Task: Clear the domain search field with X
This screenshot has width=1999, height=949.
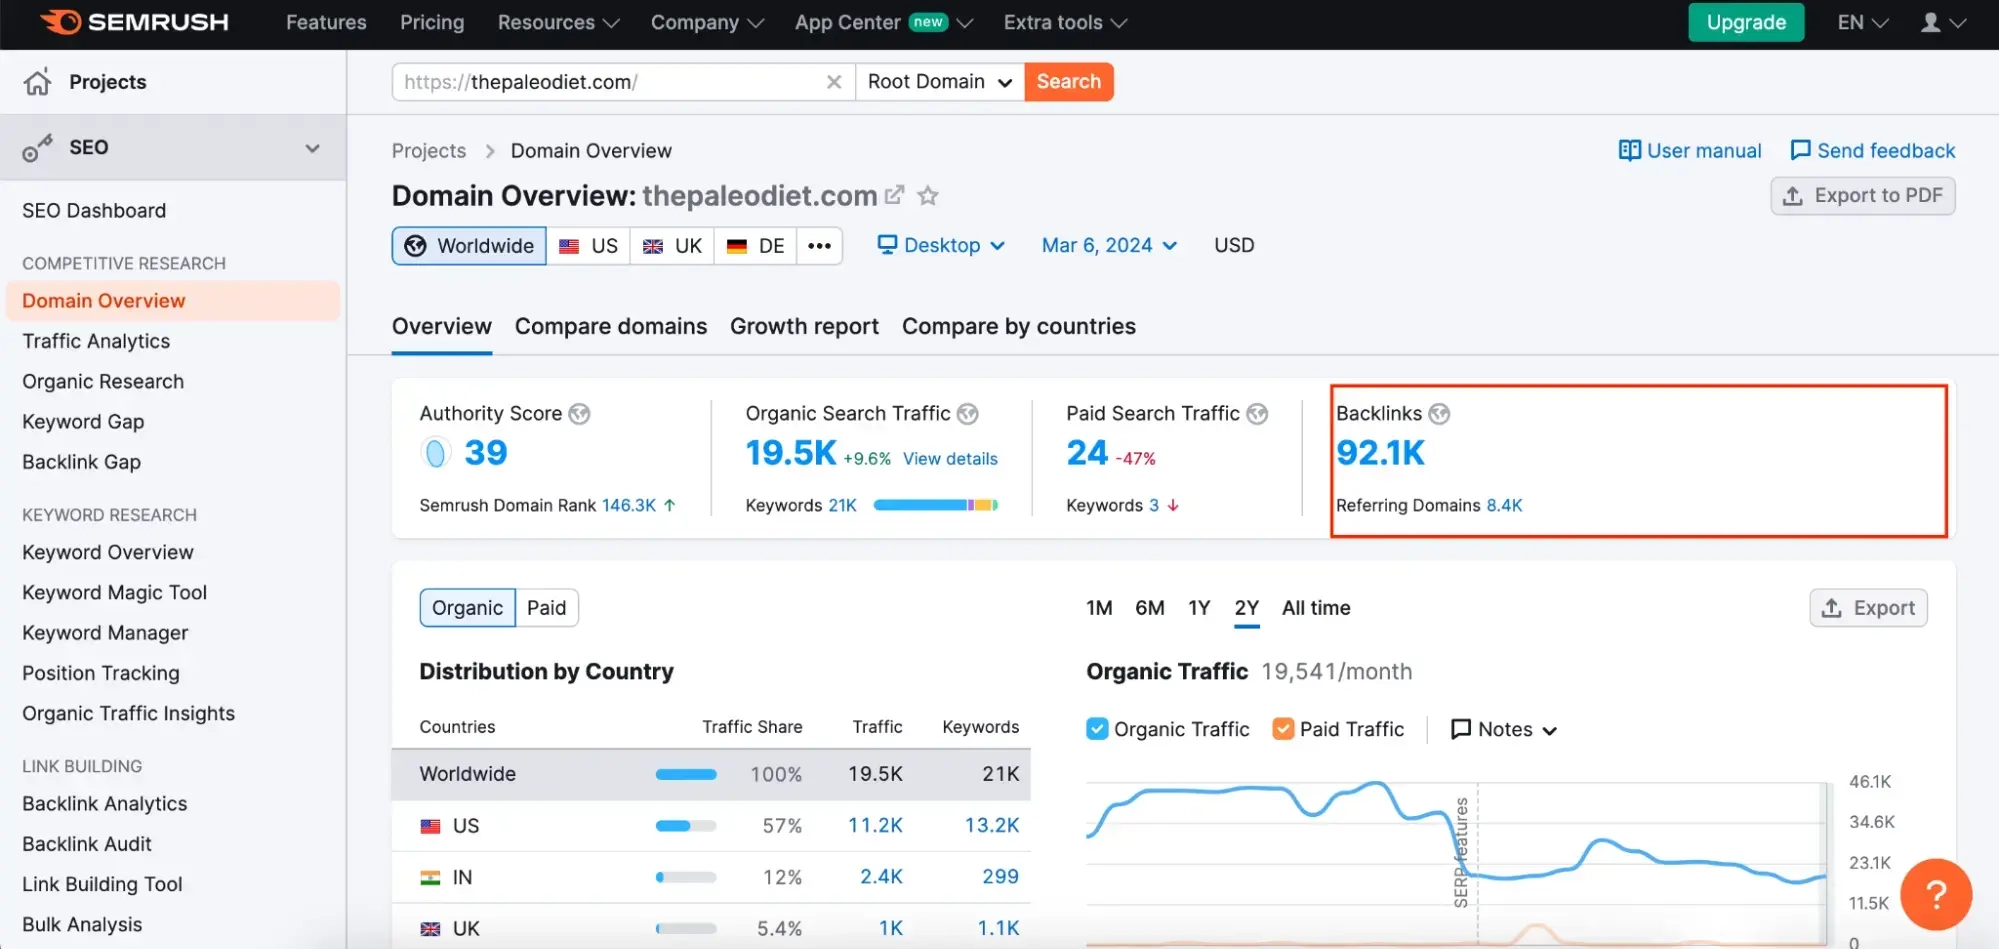Action: (833, 82)
